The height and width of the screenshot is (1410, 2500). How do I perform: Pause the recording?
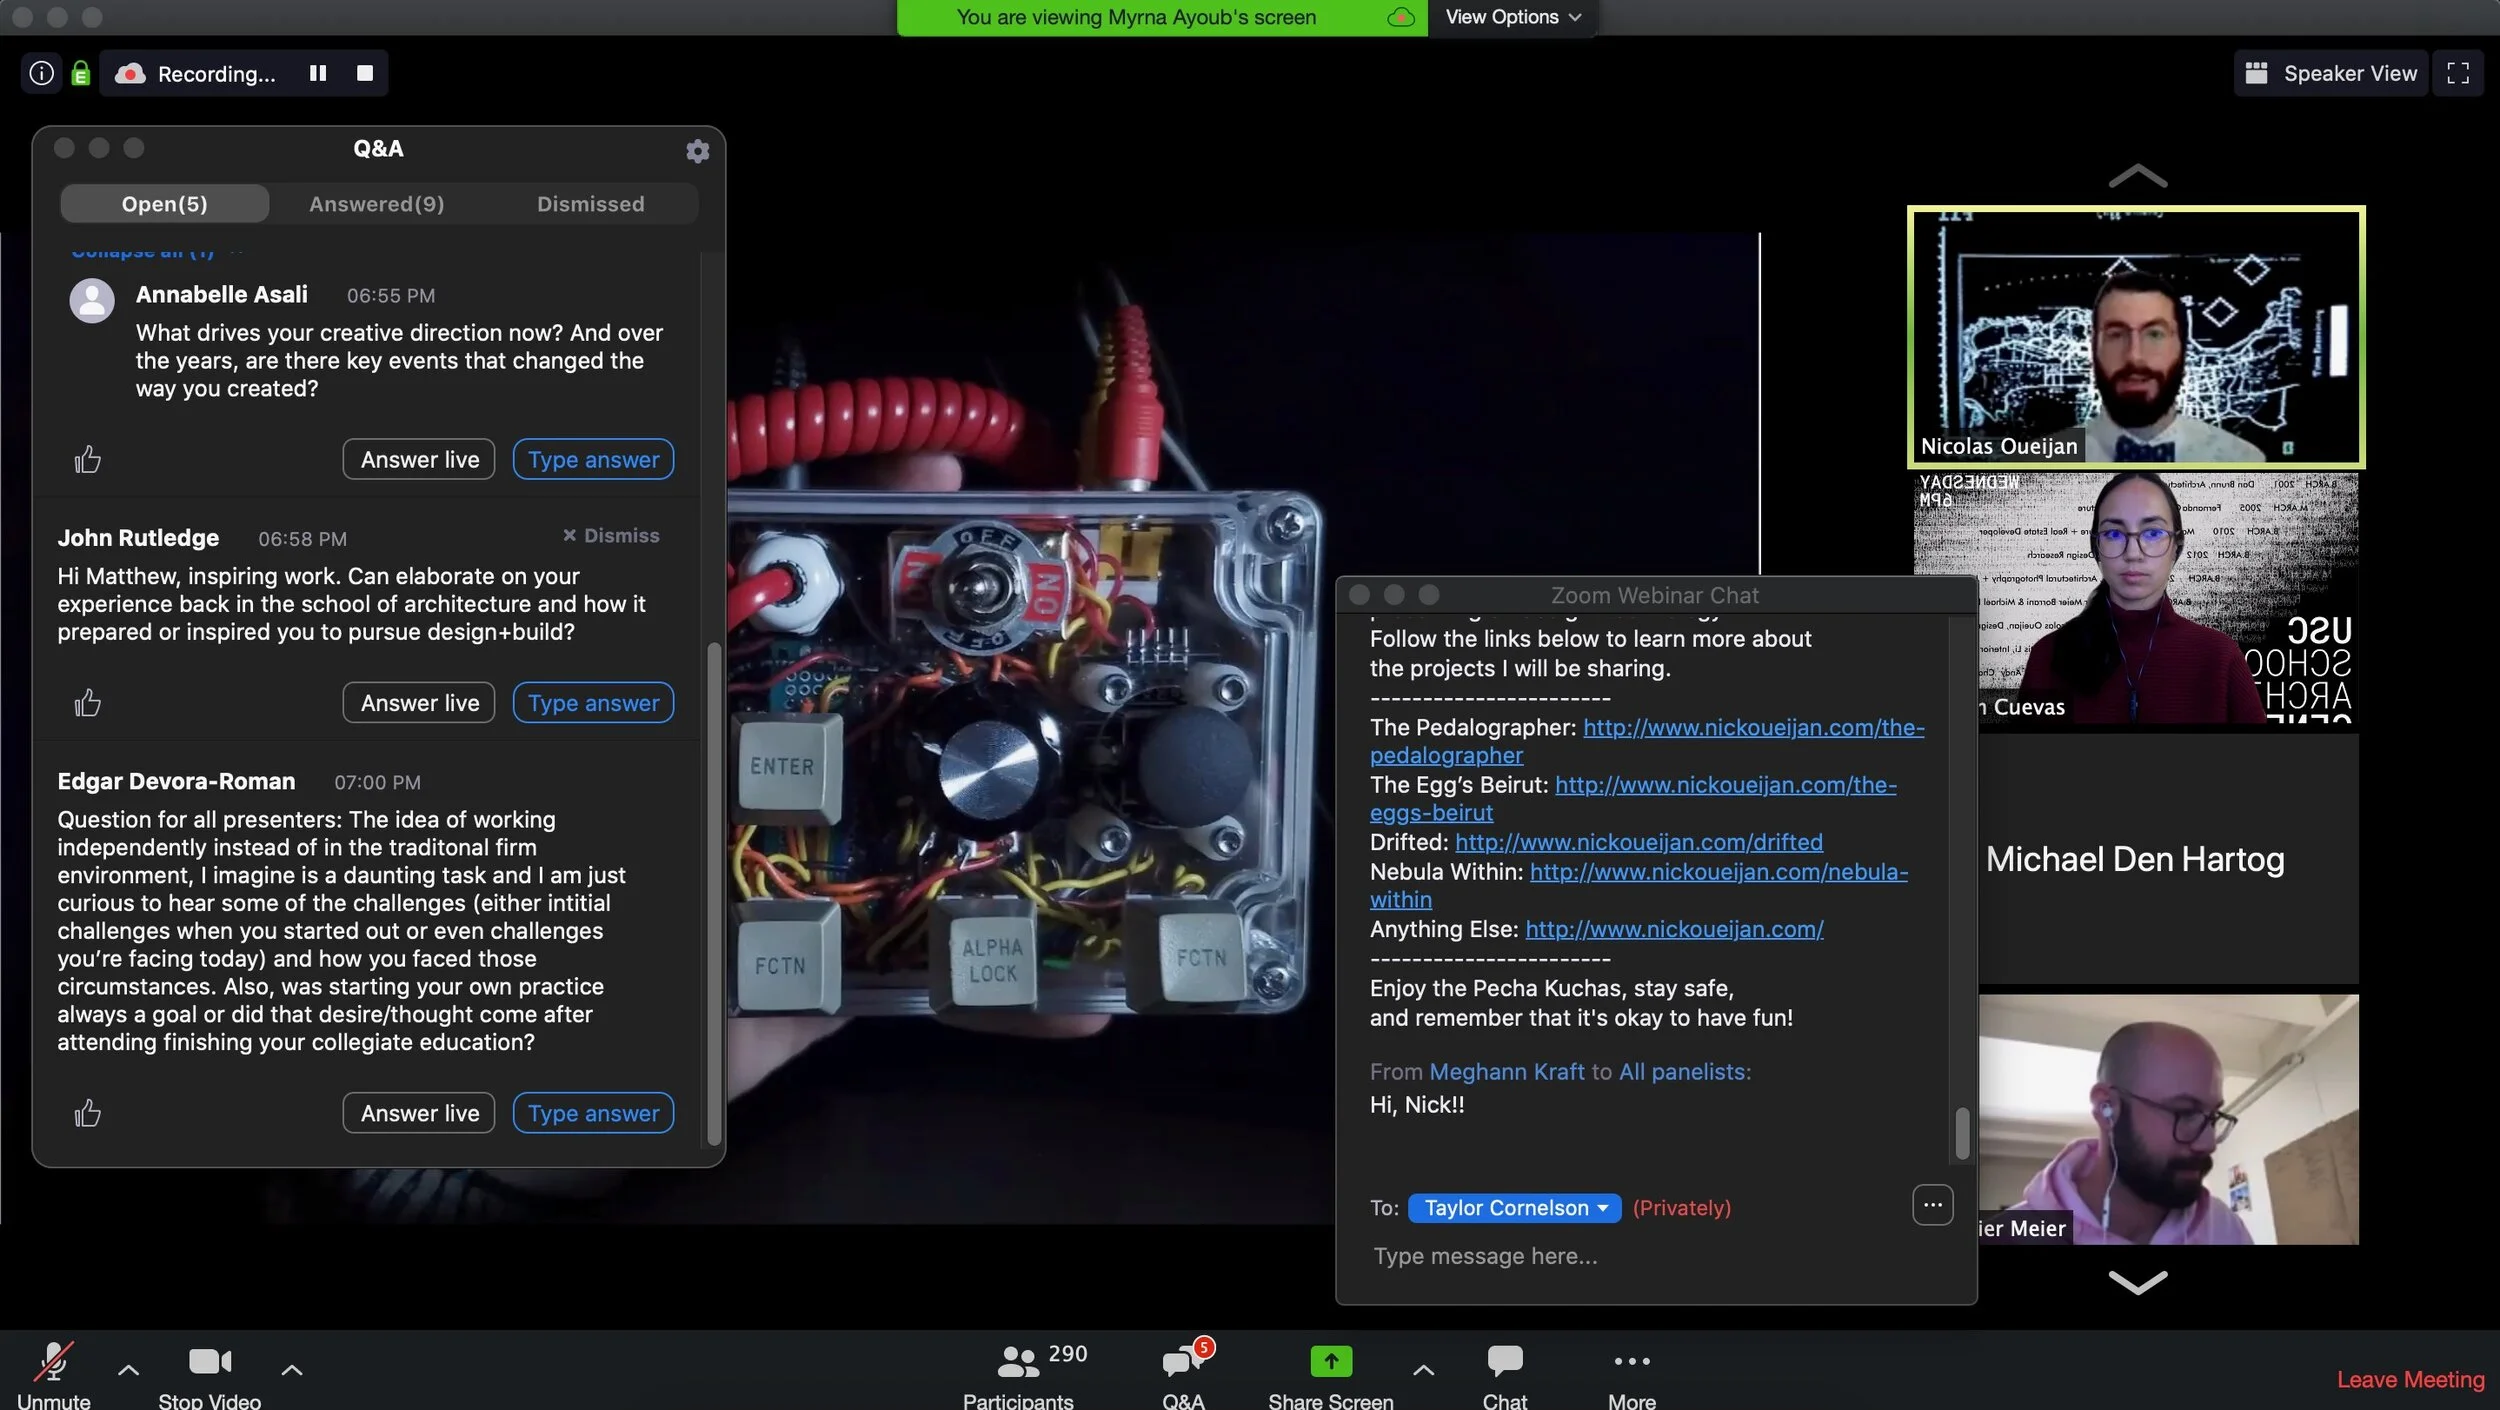click(x=318, y=73)
